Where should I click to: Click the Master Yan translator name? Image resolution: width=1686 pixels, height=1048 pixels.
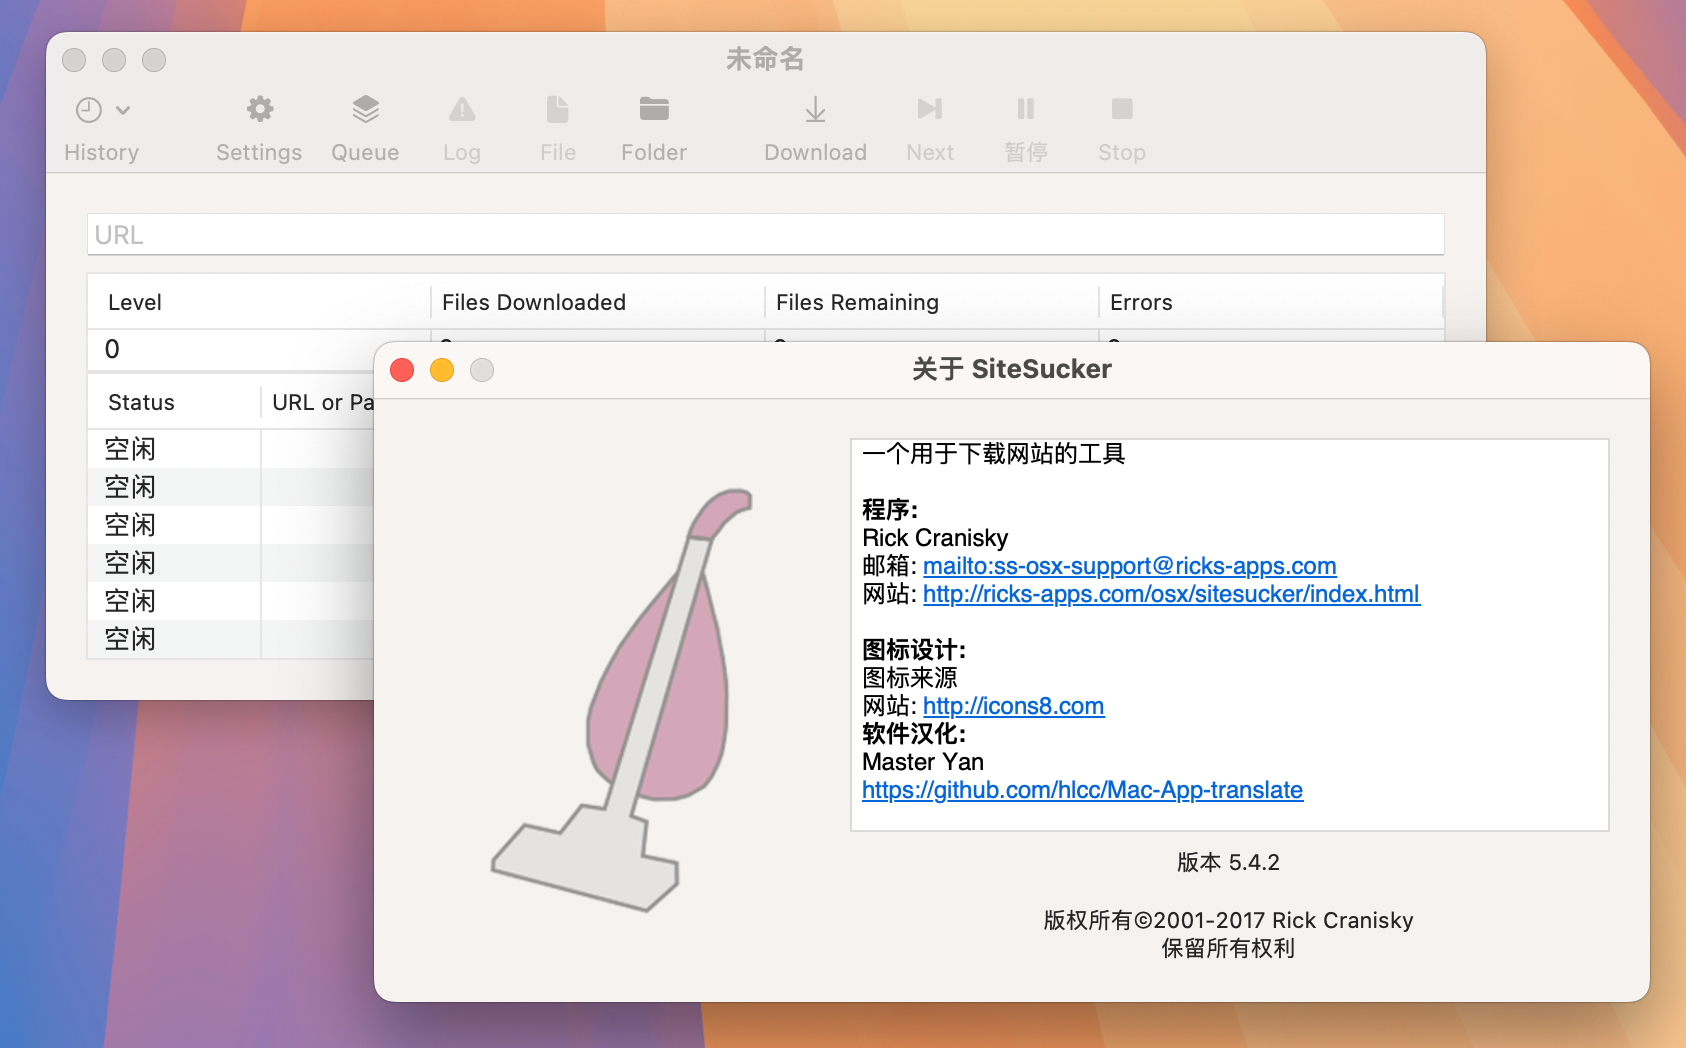point(922,762)
